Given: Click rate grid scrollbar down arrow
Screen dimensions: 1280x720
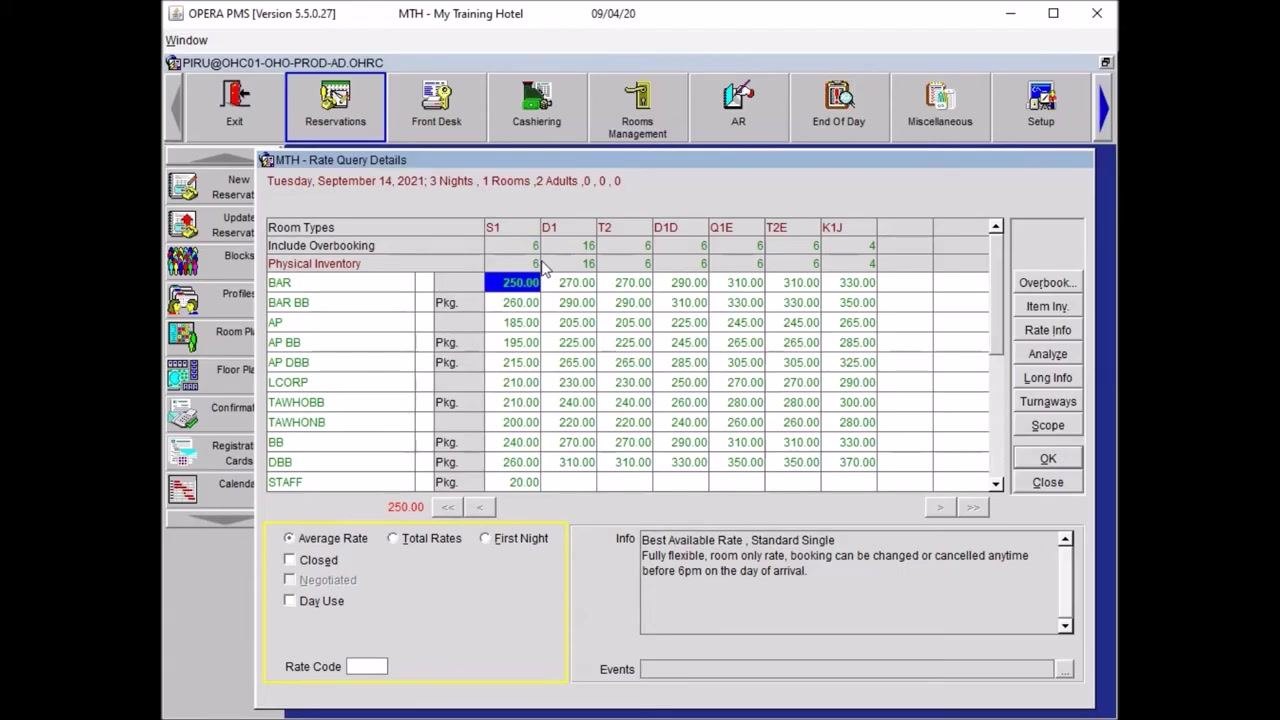Looking at the screenshot, I should click(x=996, y=484).
